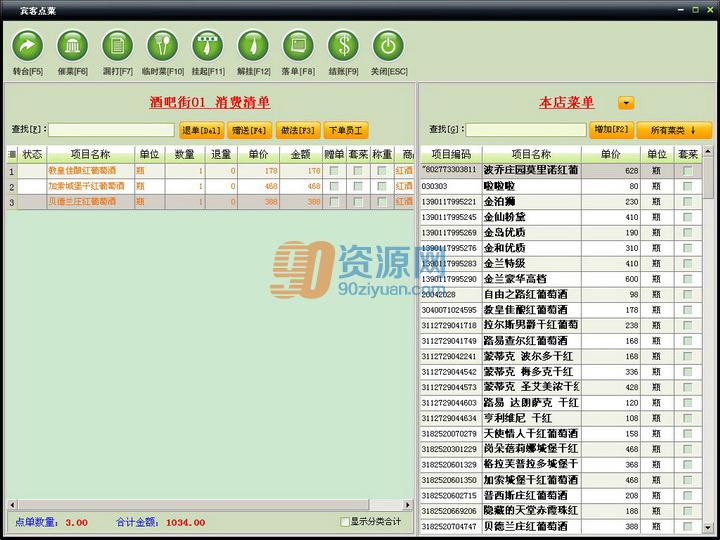Select menu item 金仙粉黛
Viewport: 720px width, 540px height.
pos(561,217)
